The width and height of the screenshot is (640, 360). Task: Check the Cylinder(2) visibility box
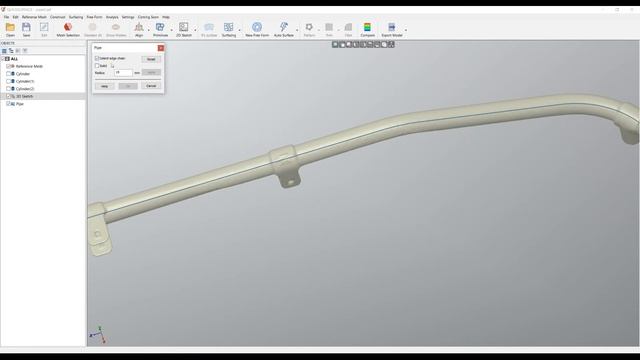(x=8, y=89)
